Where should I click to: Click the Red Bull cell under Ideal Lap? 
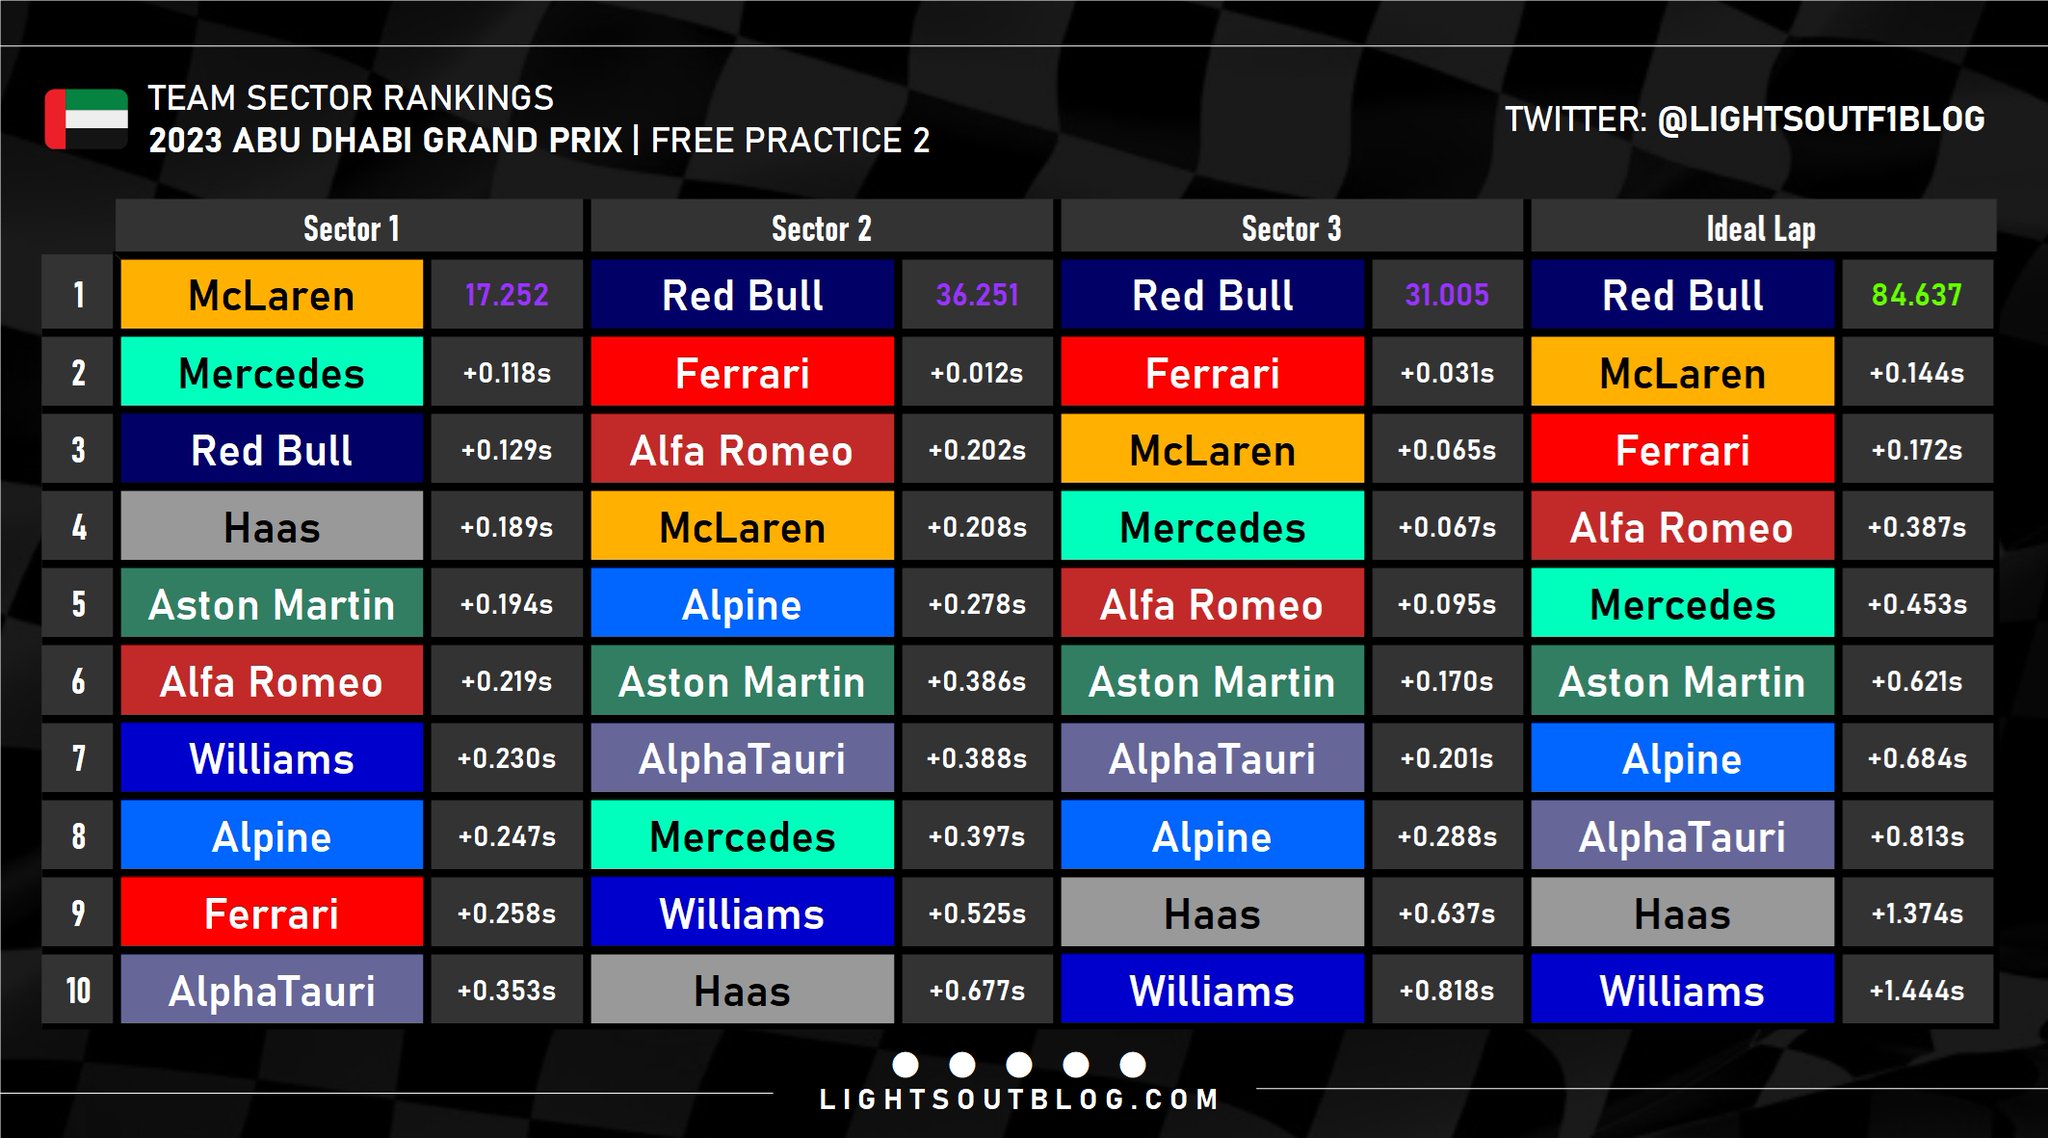[x=1683, y=295]
